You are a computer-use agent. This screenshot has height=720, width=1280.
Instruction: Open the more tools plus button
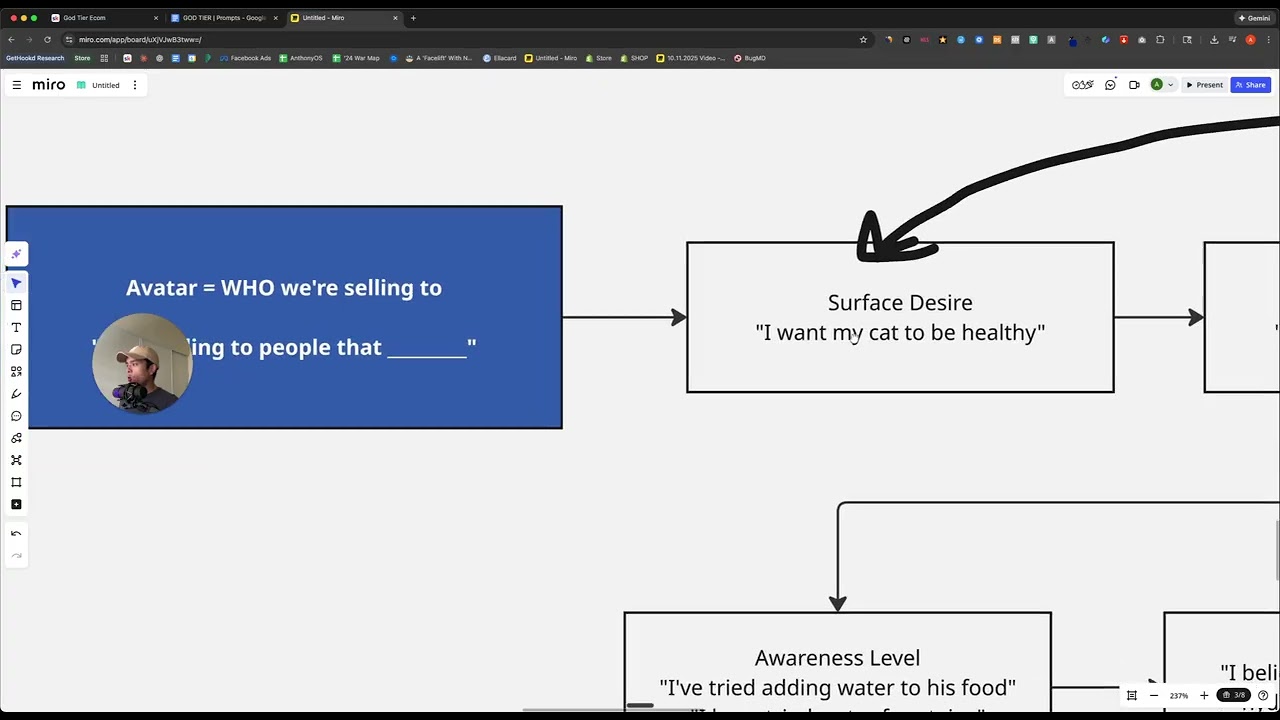16,504
